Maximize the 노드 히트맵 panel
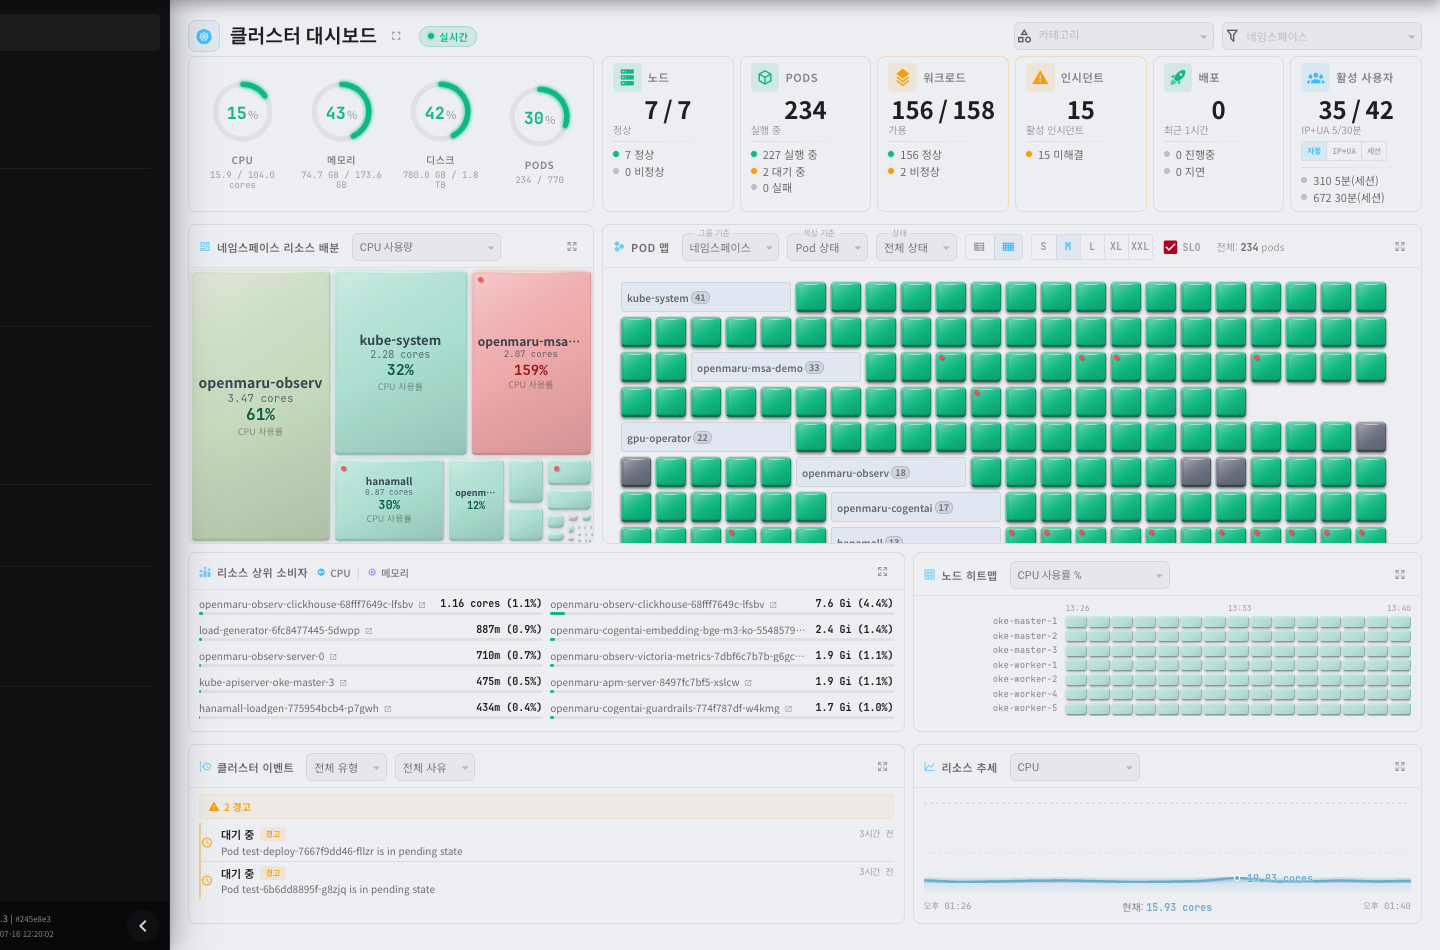Image resolution: width=1440 pixels, height=950 pixels. [x=1400, y=575]
